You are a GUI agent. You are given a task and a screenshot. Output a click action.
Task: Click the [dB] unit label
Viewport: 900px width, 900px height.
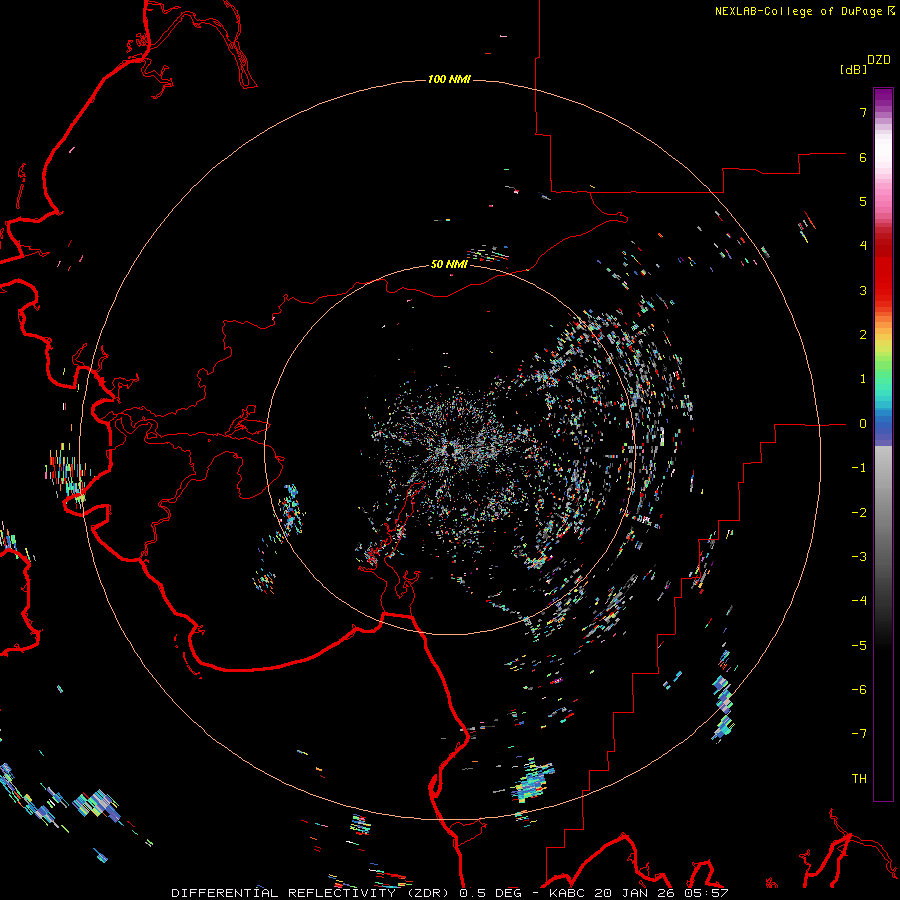click(854, 69)
